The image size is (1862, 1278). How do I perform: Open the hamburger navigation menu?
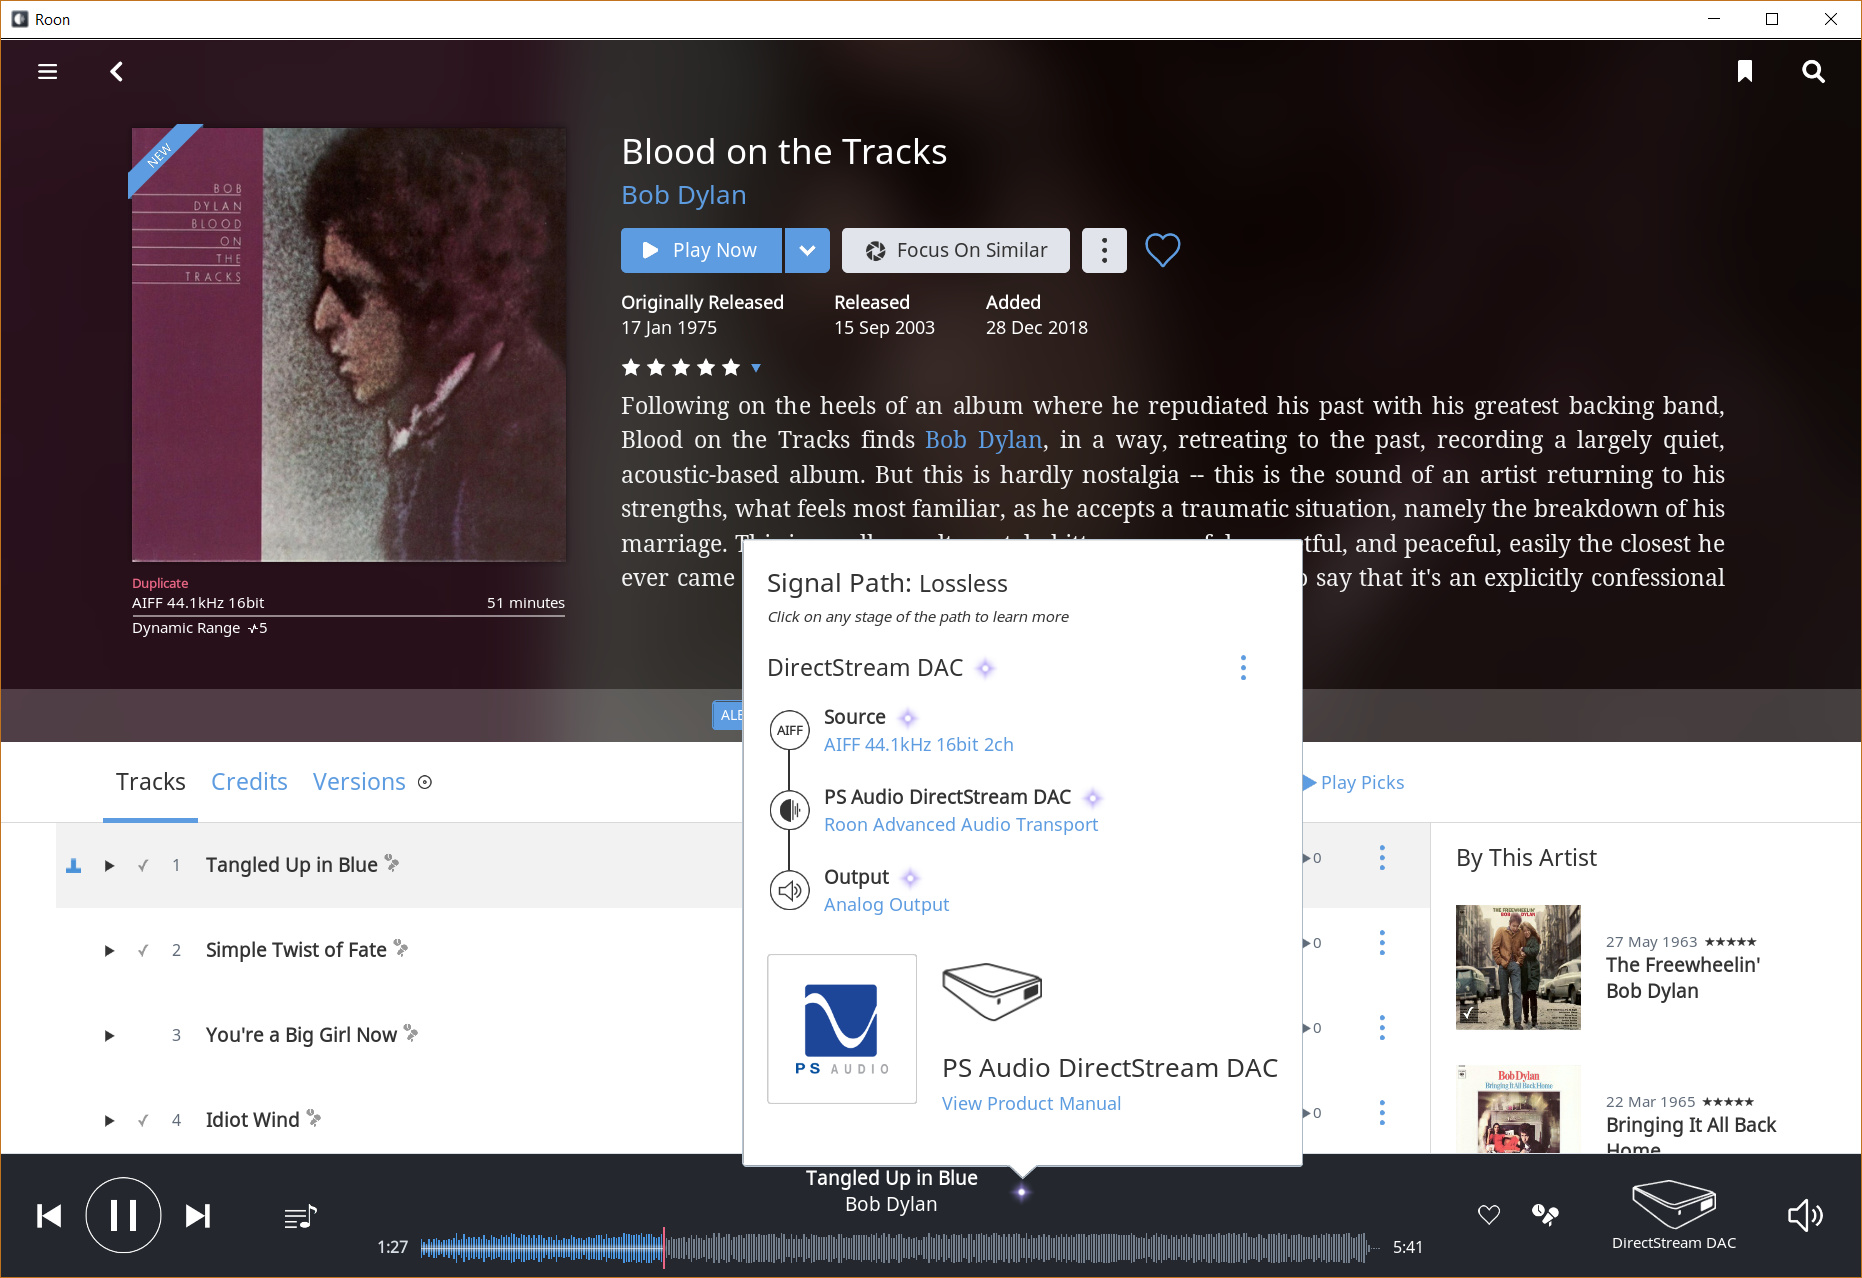[47, 72]
